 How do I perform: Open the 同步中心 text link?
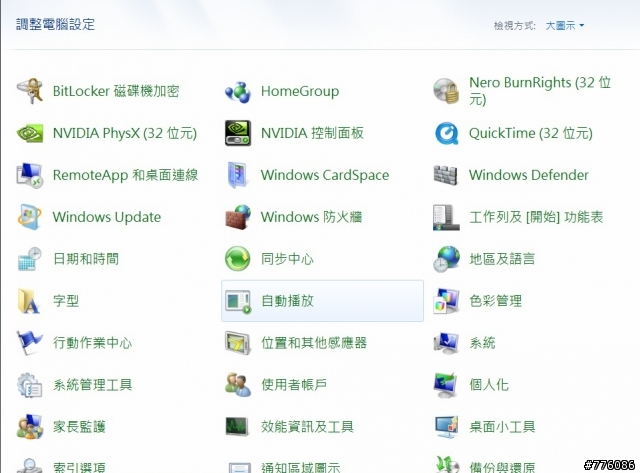coord(287,259)
